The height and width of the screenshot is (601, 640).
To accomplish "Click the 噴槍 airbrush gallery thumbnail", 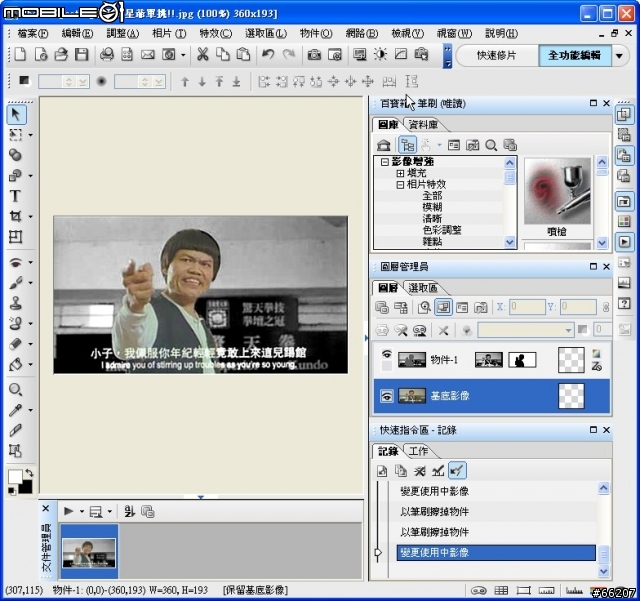I will (557, 191).
